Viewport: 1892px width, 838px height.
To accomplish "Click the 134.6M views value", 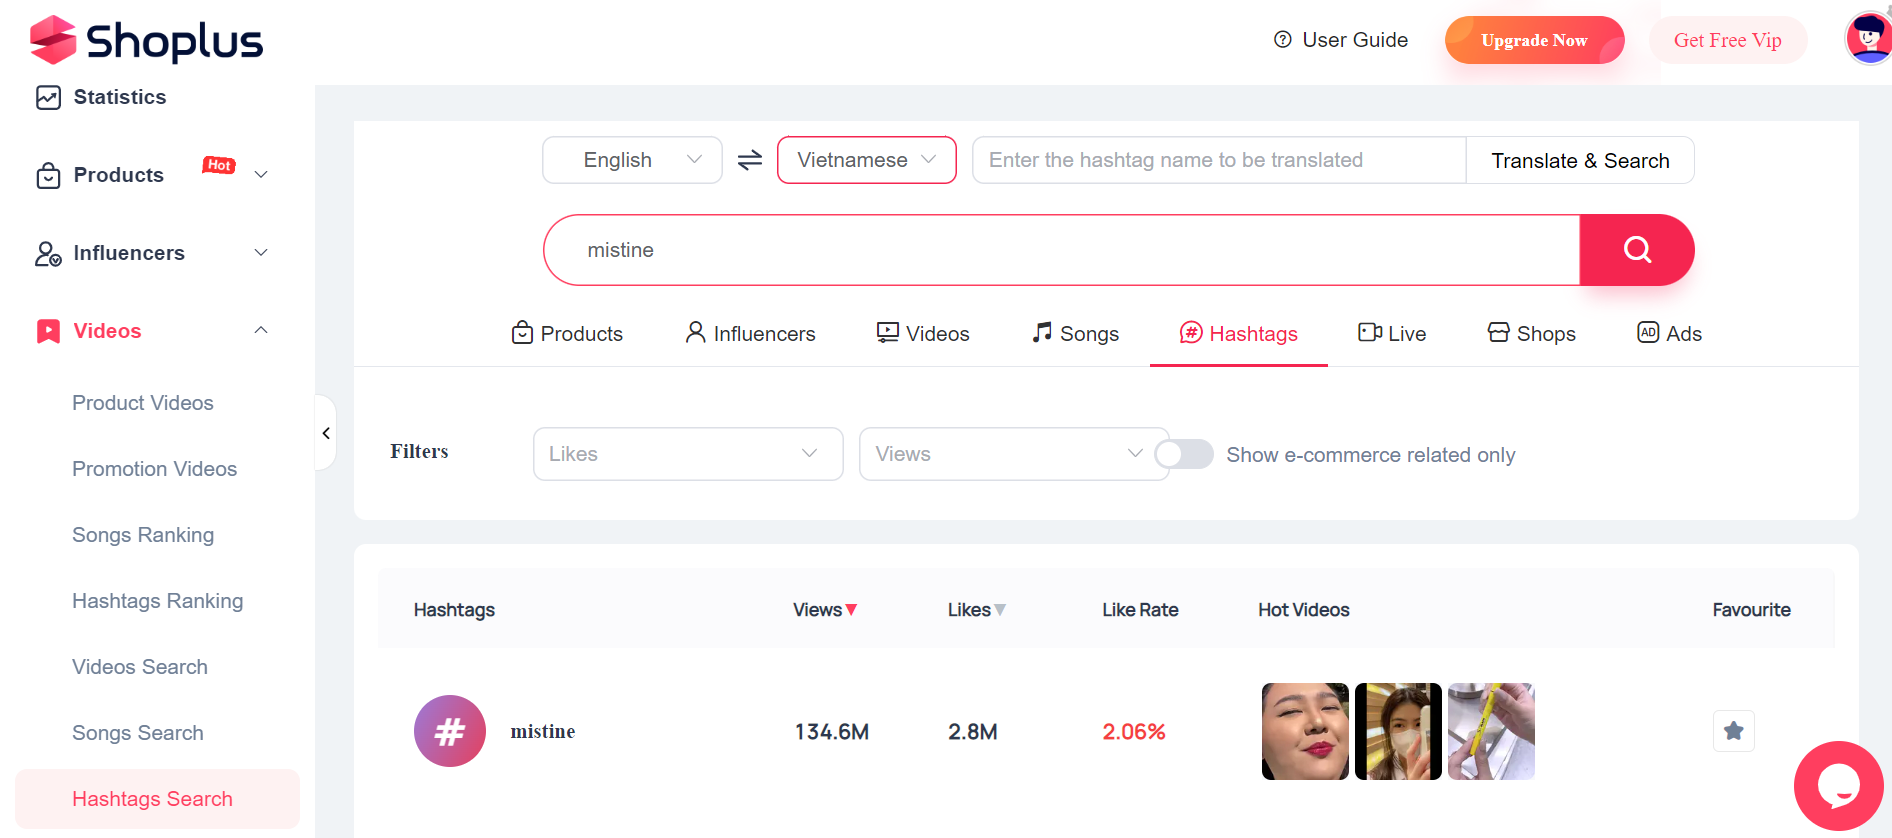I will [x=832, y=732].
